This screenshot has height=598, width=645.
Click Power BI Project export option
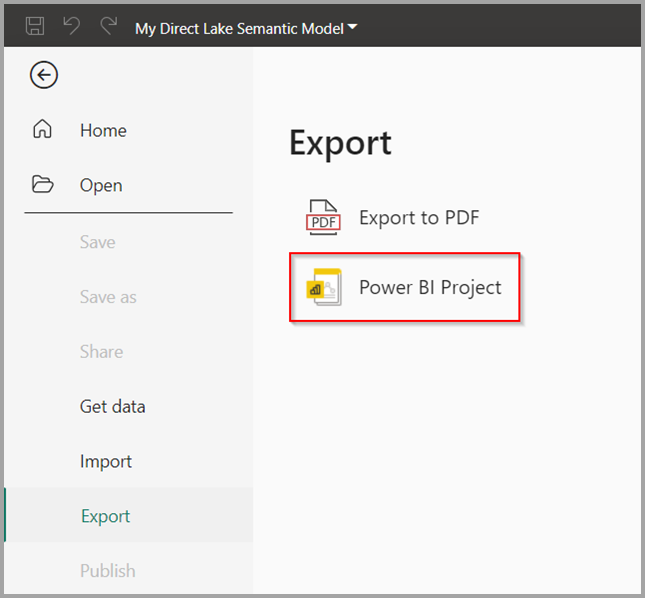(405, 287)
